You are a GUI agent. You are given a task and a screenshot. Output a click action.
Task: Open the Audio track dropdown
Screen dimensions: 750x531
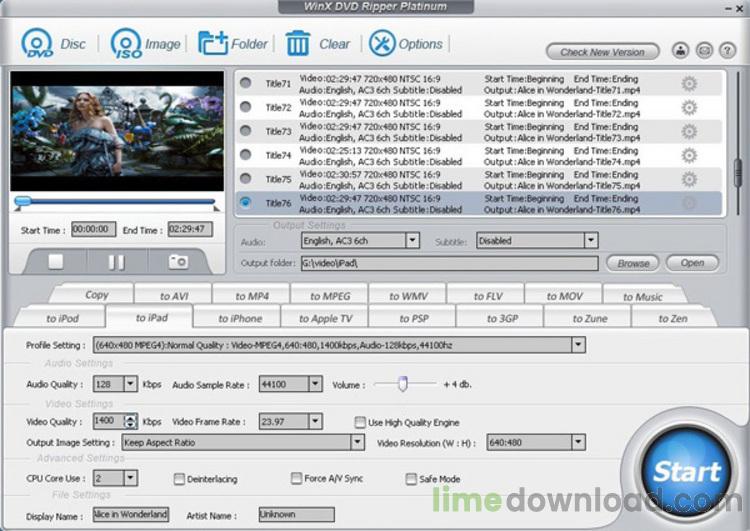[412, 240]
